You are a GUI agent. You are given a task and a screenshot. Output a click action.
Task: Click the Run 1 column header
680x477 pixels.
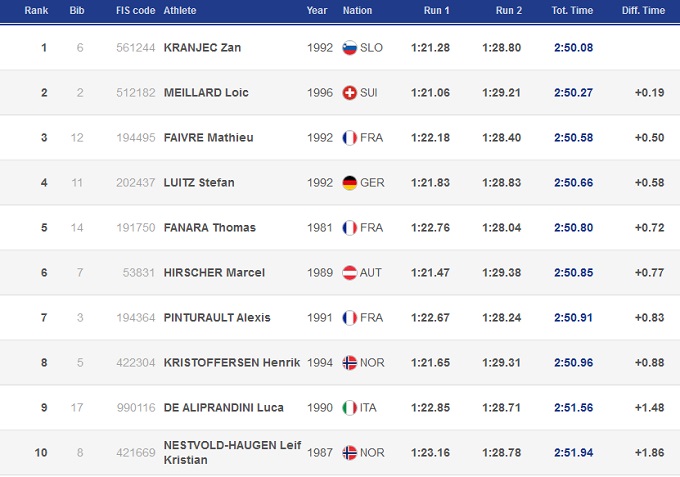[x=436, y=10]
